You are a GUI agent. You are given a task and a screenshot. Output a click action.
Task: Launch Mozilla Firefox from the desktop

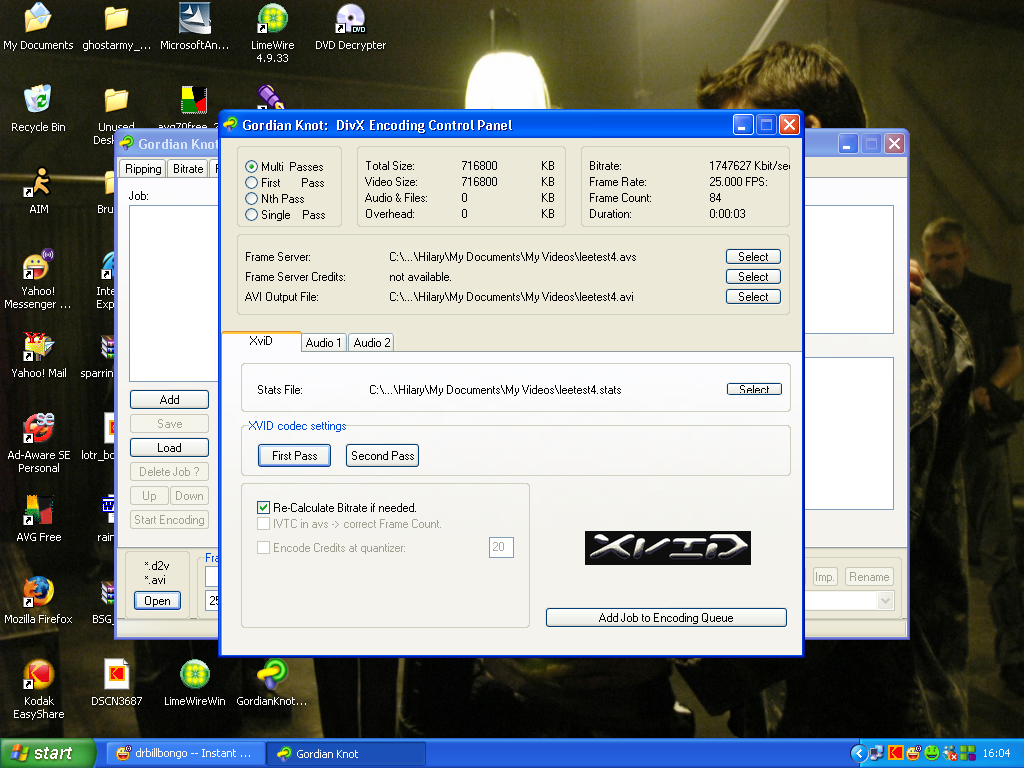(x=38, y=592)
